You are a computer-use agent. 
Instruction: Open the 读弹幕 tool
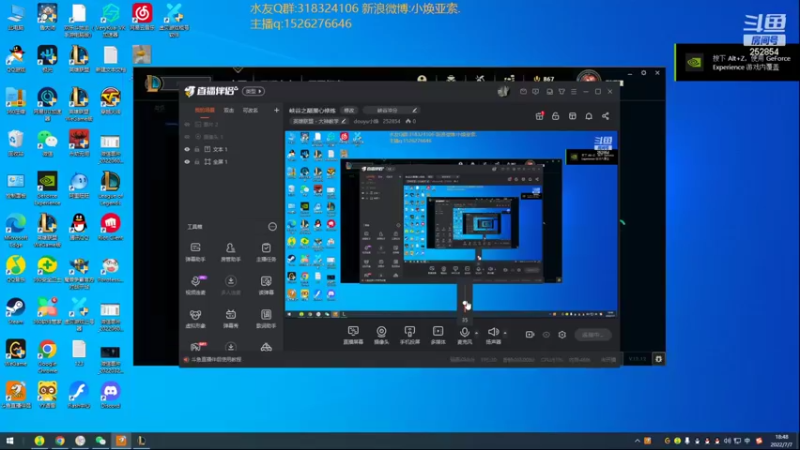[266, 285]
